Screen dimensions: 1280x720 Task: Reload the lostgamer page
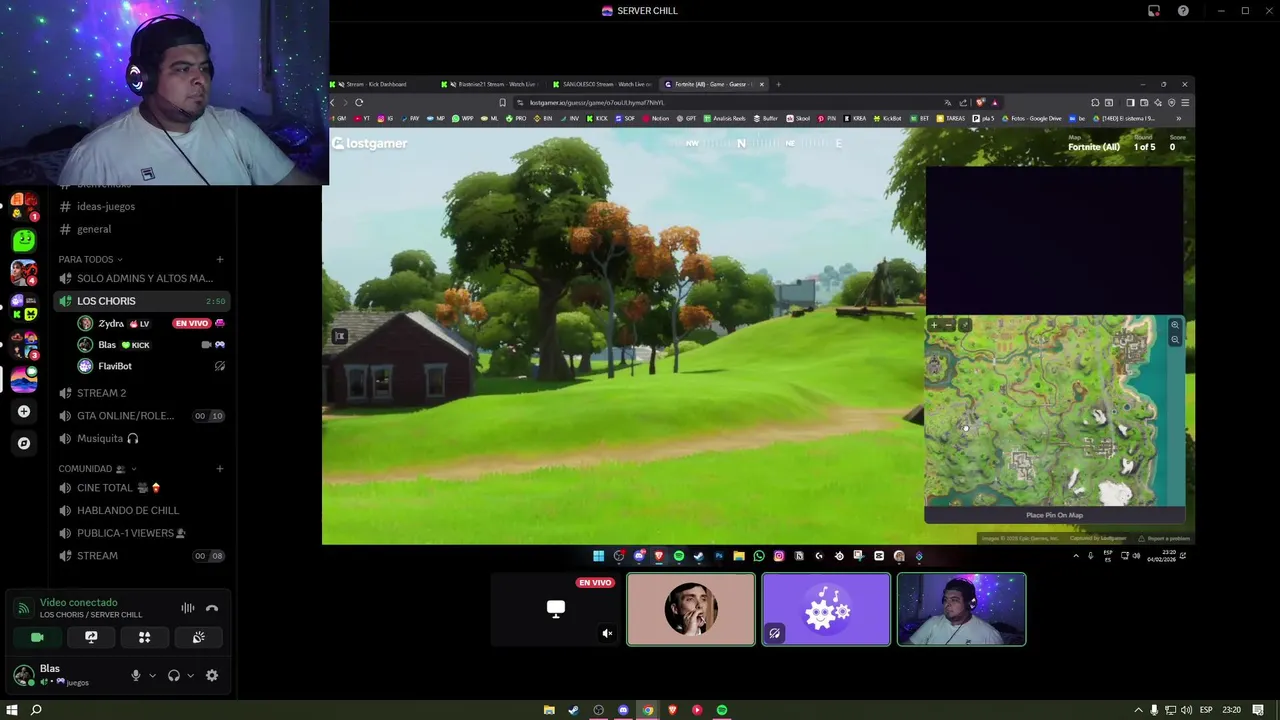[359, 102]
